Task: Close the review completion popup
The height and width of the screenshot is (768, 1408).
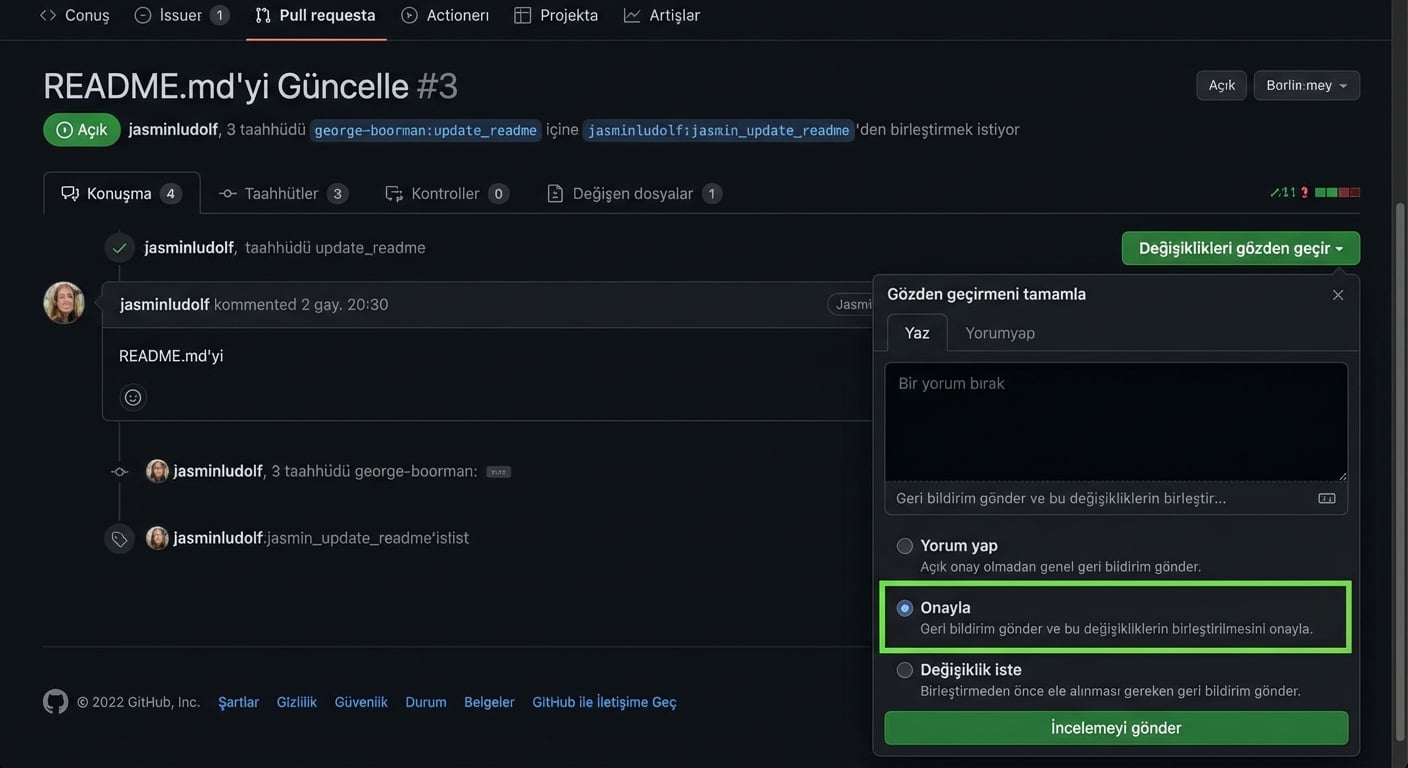Action: pos(1337,295)
